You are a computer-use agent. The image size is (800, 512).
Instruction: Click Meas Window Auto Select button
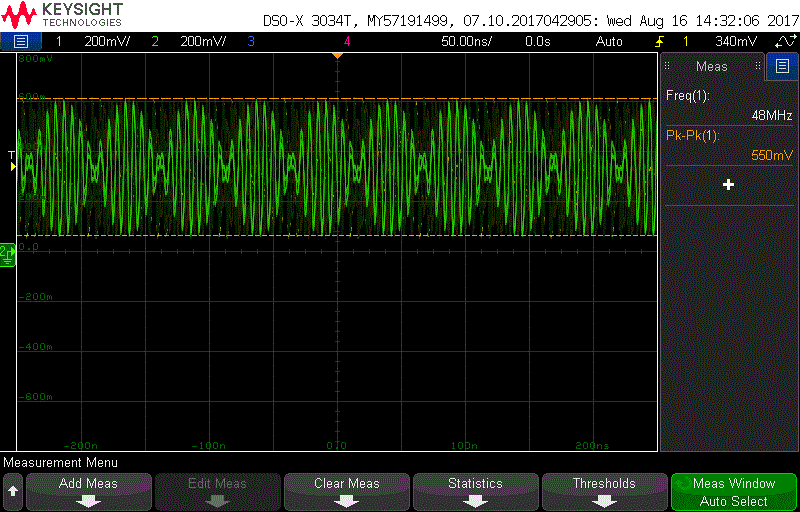734,491
